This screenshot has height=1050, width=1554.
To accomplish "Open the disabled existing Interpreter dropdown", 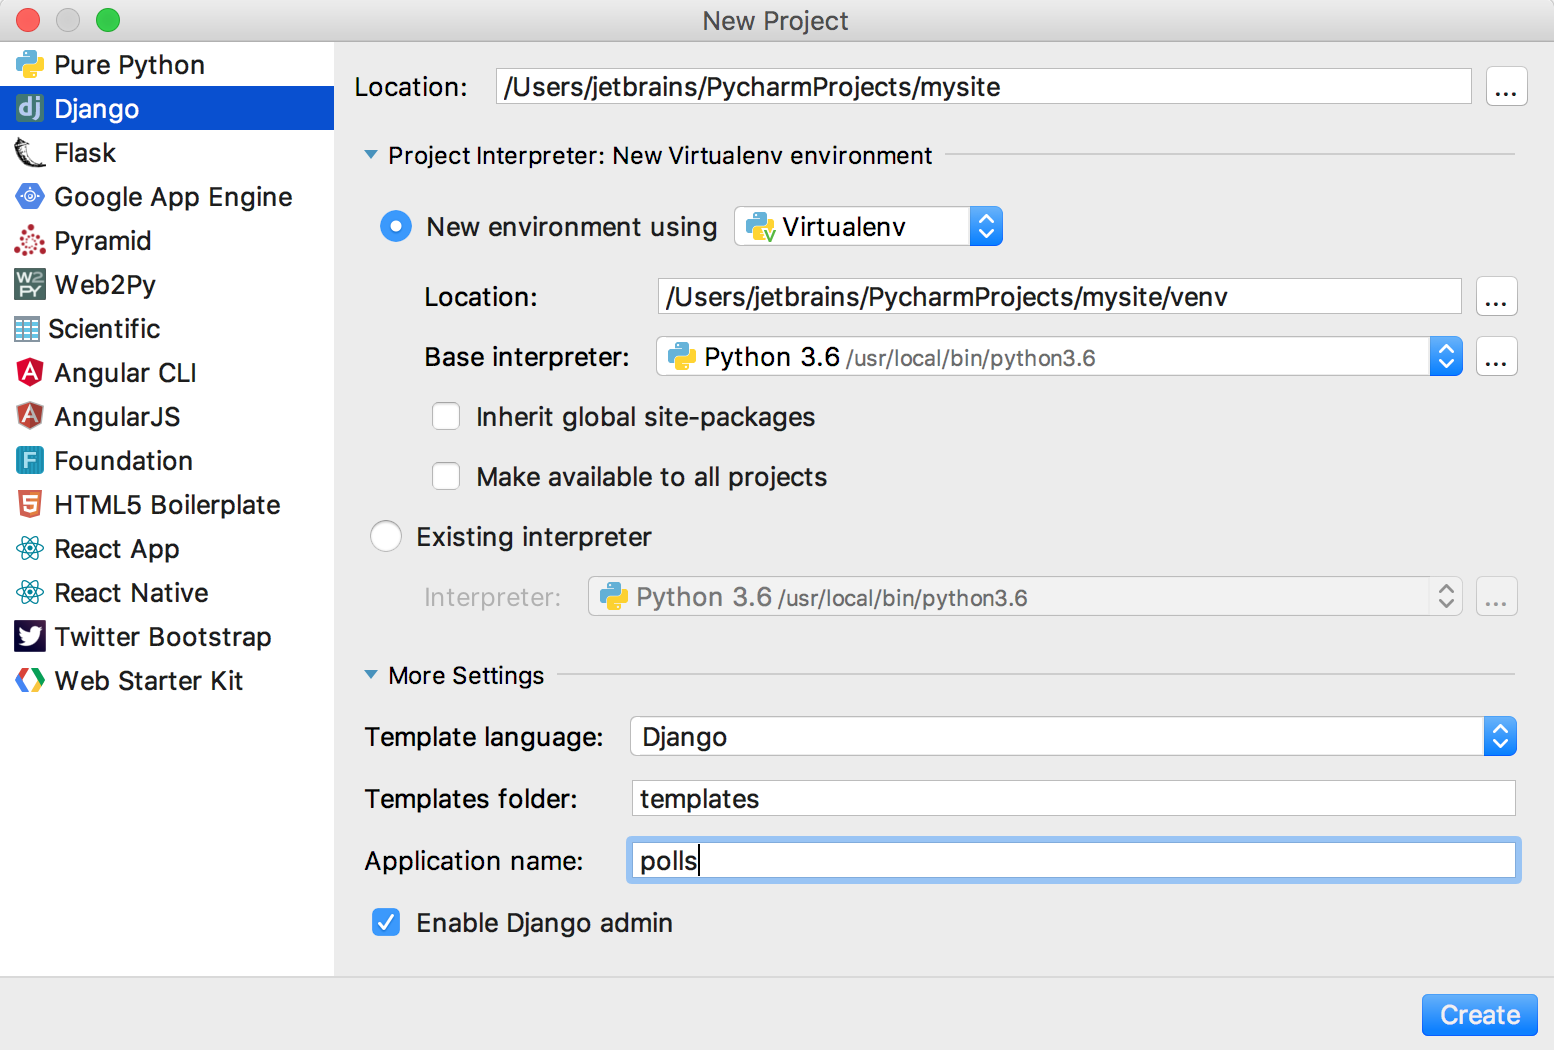I will click(1025, 597).
